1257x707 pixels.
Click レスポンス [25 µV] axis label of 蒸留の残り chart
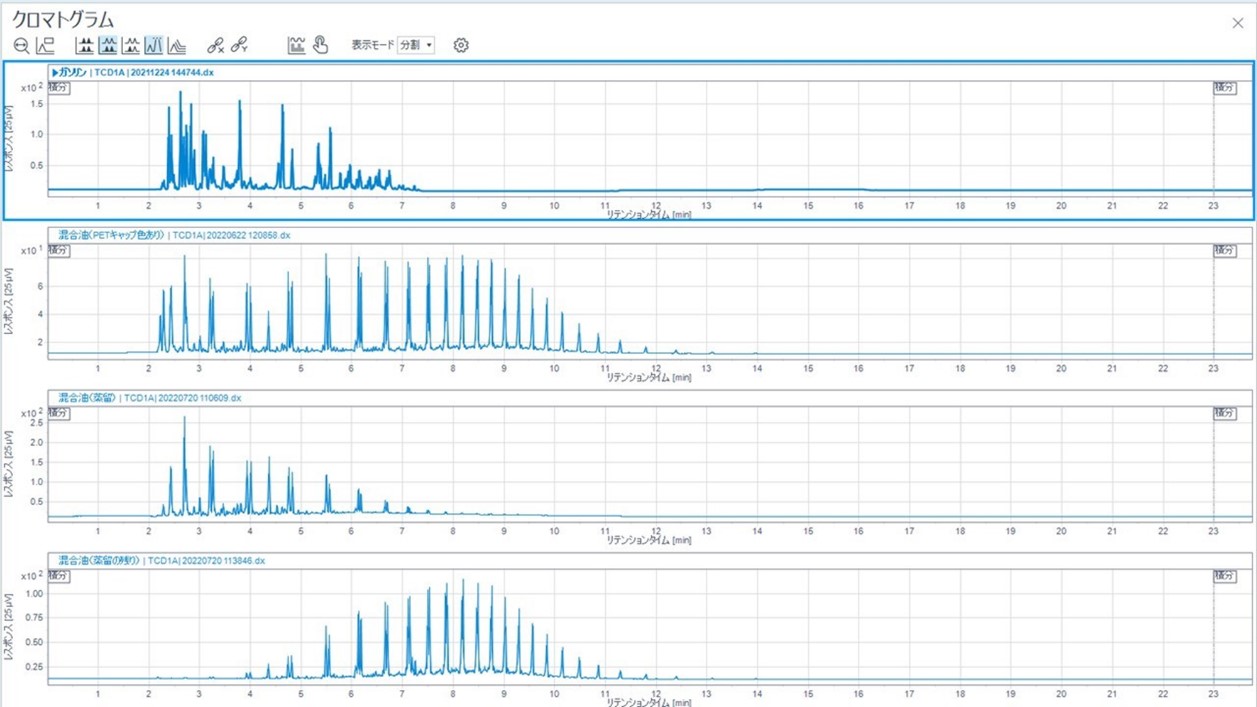coord(9,628)
